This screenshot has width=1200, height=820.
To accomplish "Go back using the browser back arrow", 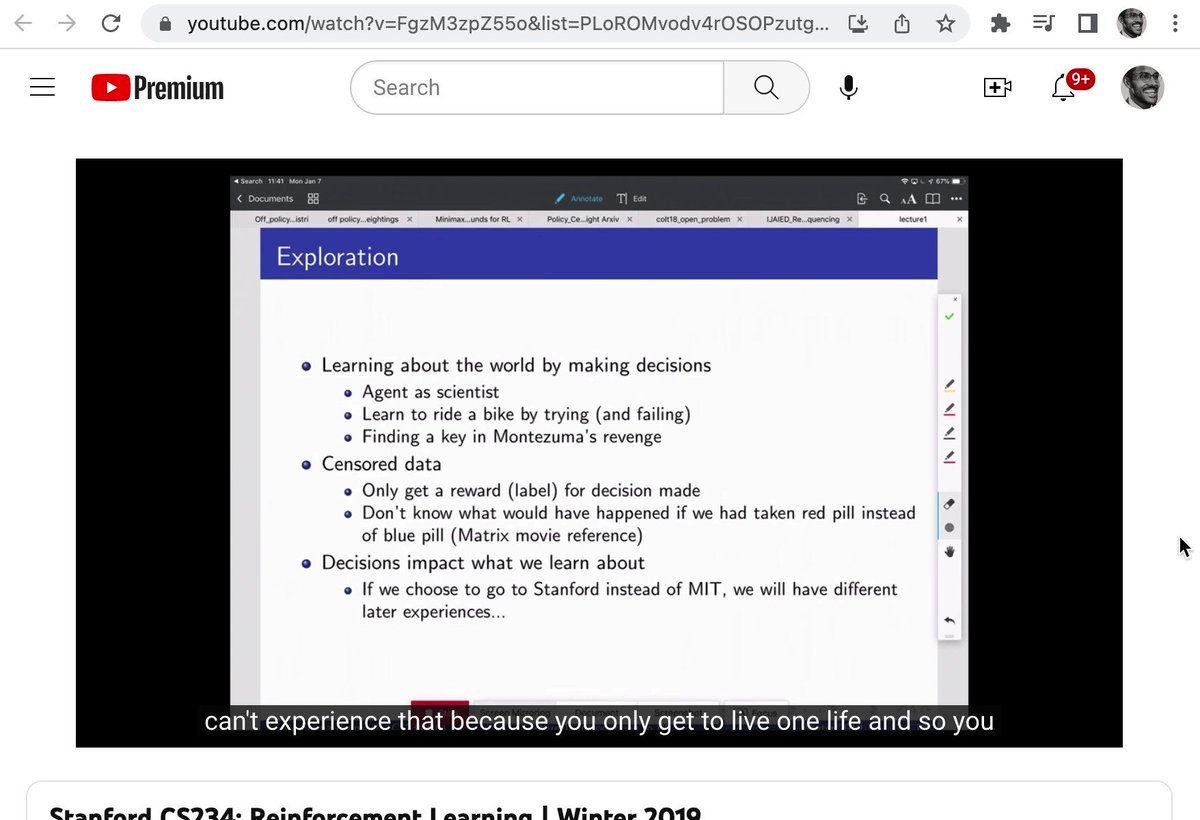I will (23, 24).
